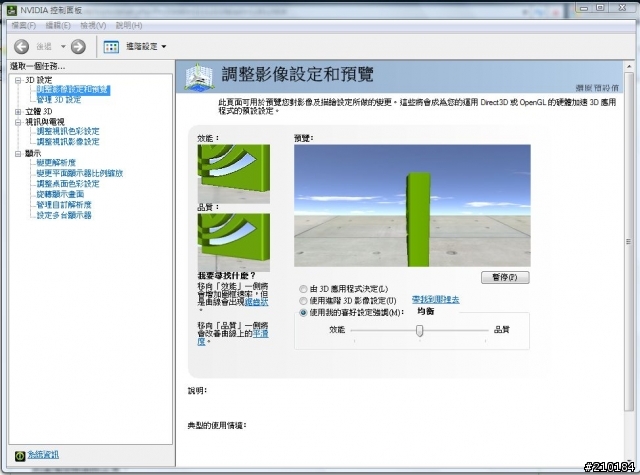Viewport: 640px width, 475px height.
Task: Select 使用我的喜好設定強調 radio button
Action: [x=303, y=313]
